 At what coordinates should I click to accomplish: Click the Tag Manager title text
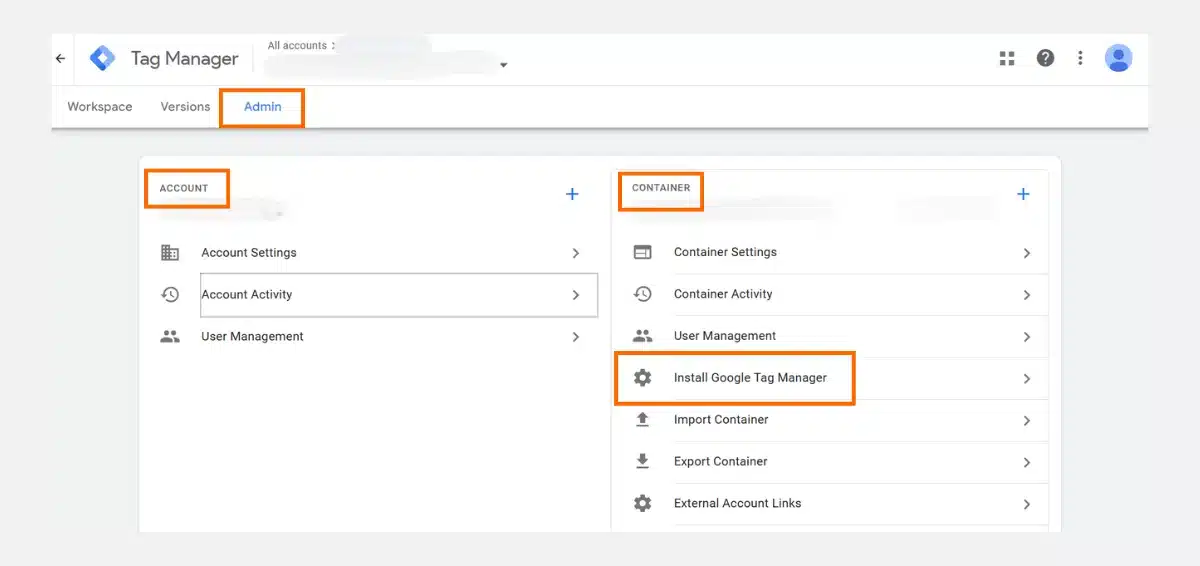pyautogui.click(x=185, y=58)
